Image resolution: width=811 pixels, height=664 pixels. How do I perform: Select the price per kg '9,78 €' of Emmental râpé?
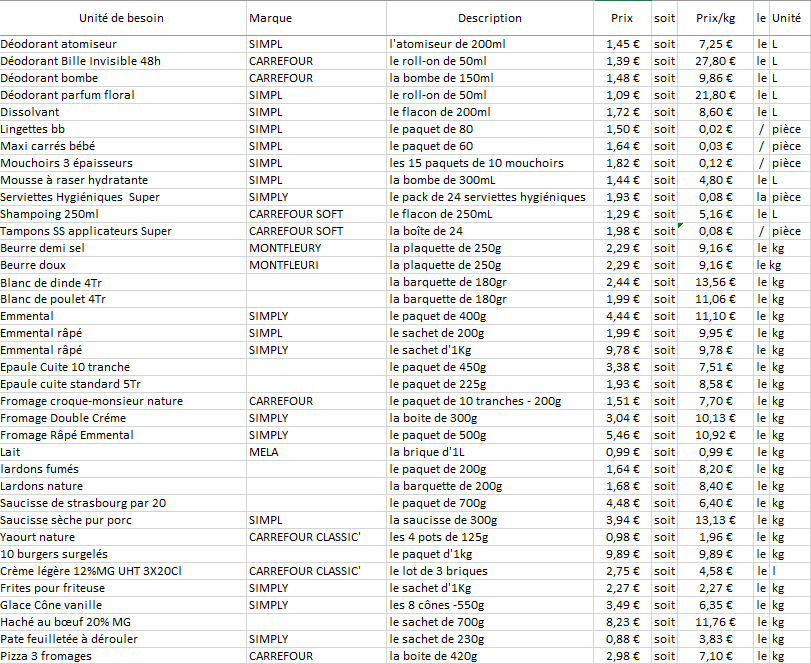click(x=715, y=351)
